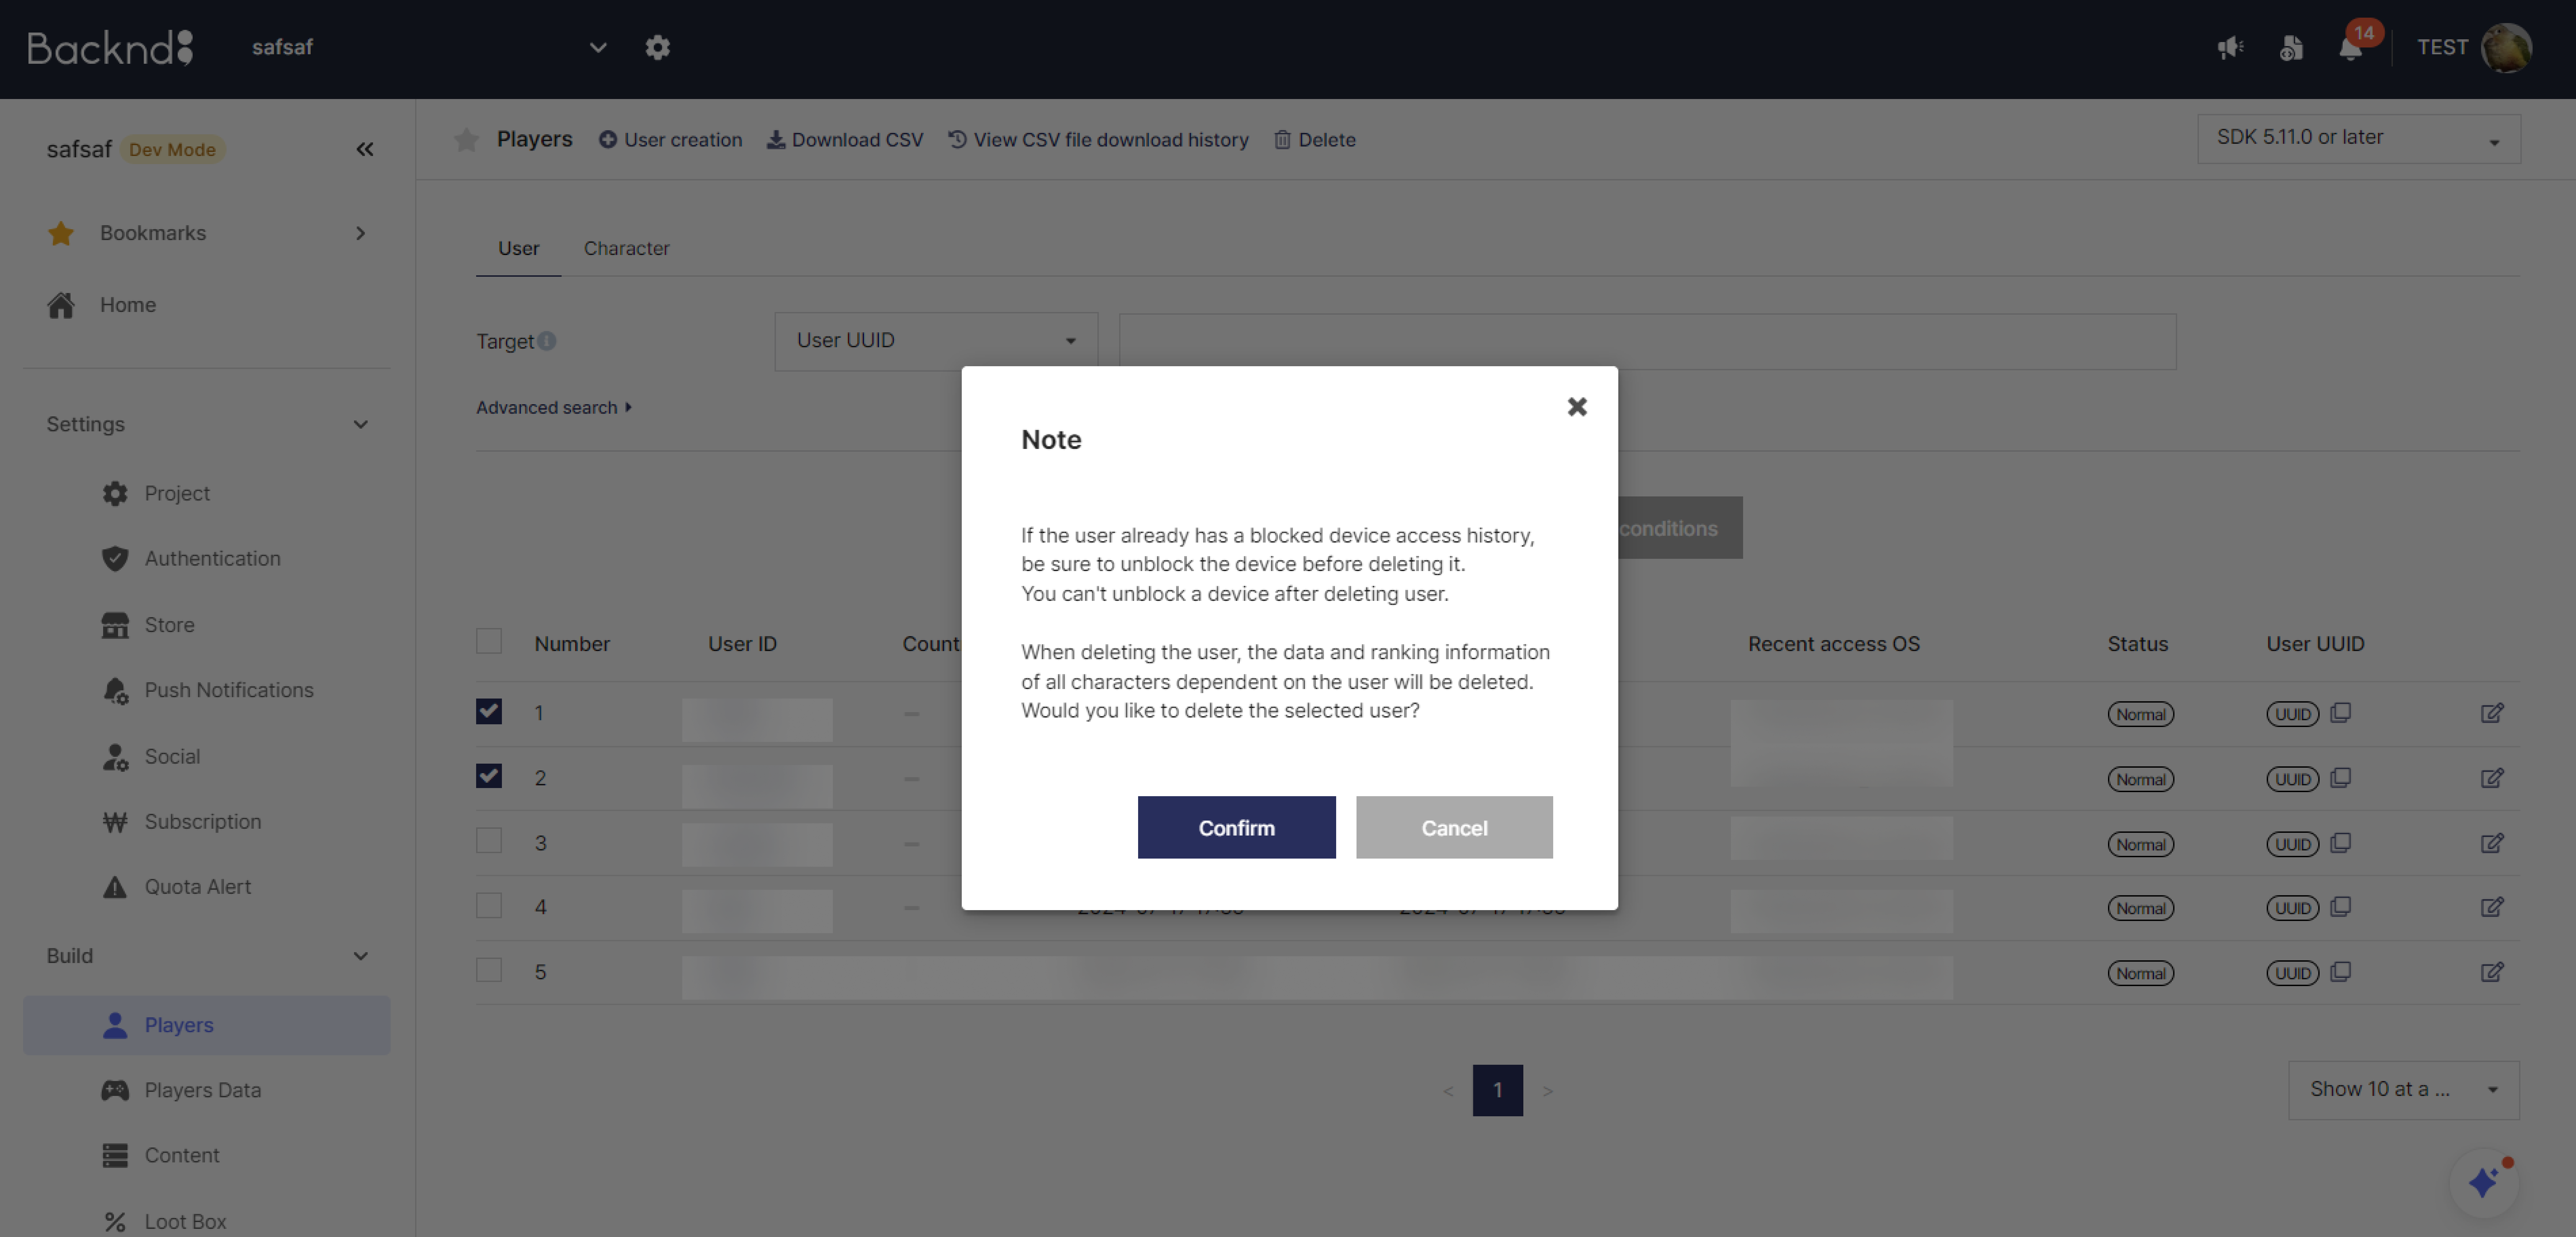The width and height of the screenshot is (2576, 1237).
Task: Copy UUID icon for row 2
Action: [2340, 778]
